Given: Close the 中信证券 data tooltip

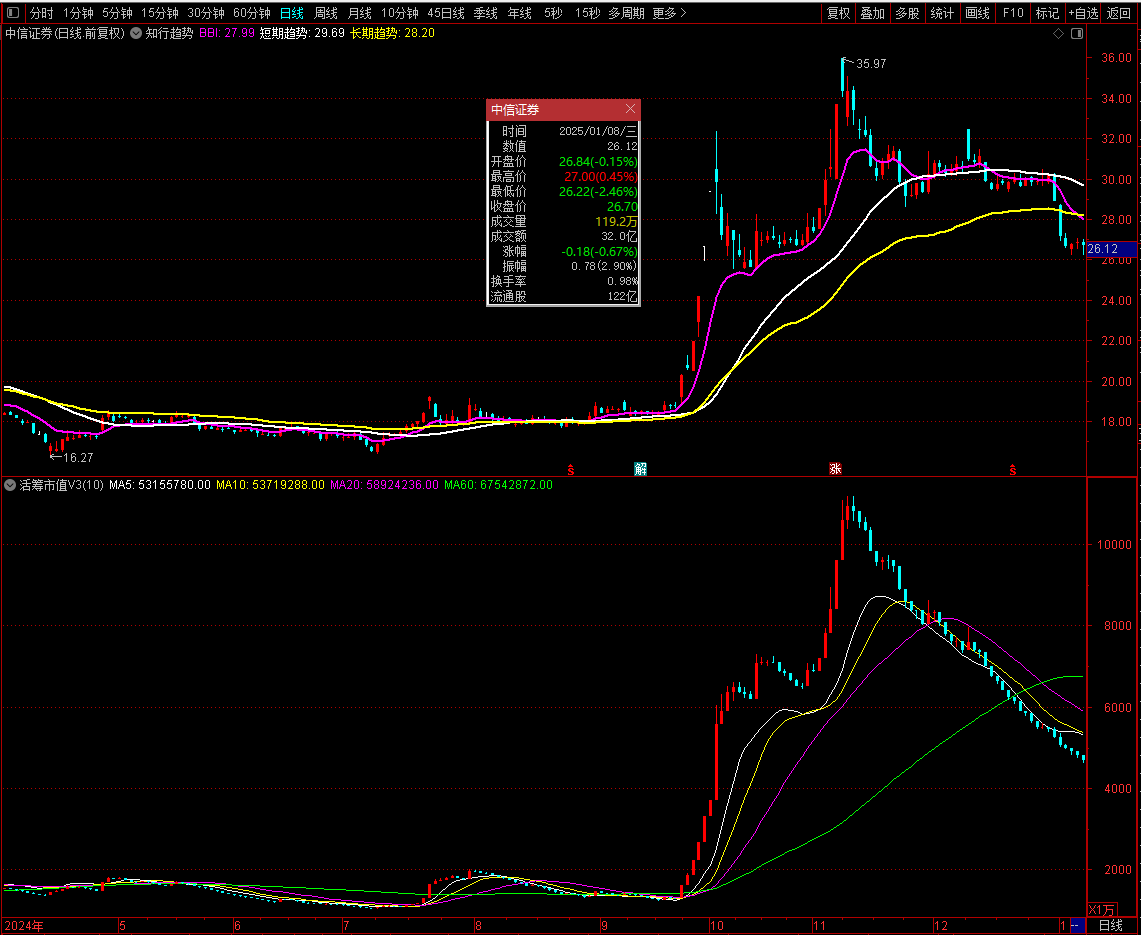Looking at the screenshot, I should [630, 109].
